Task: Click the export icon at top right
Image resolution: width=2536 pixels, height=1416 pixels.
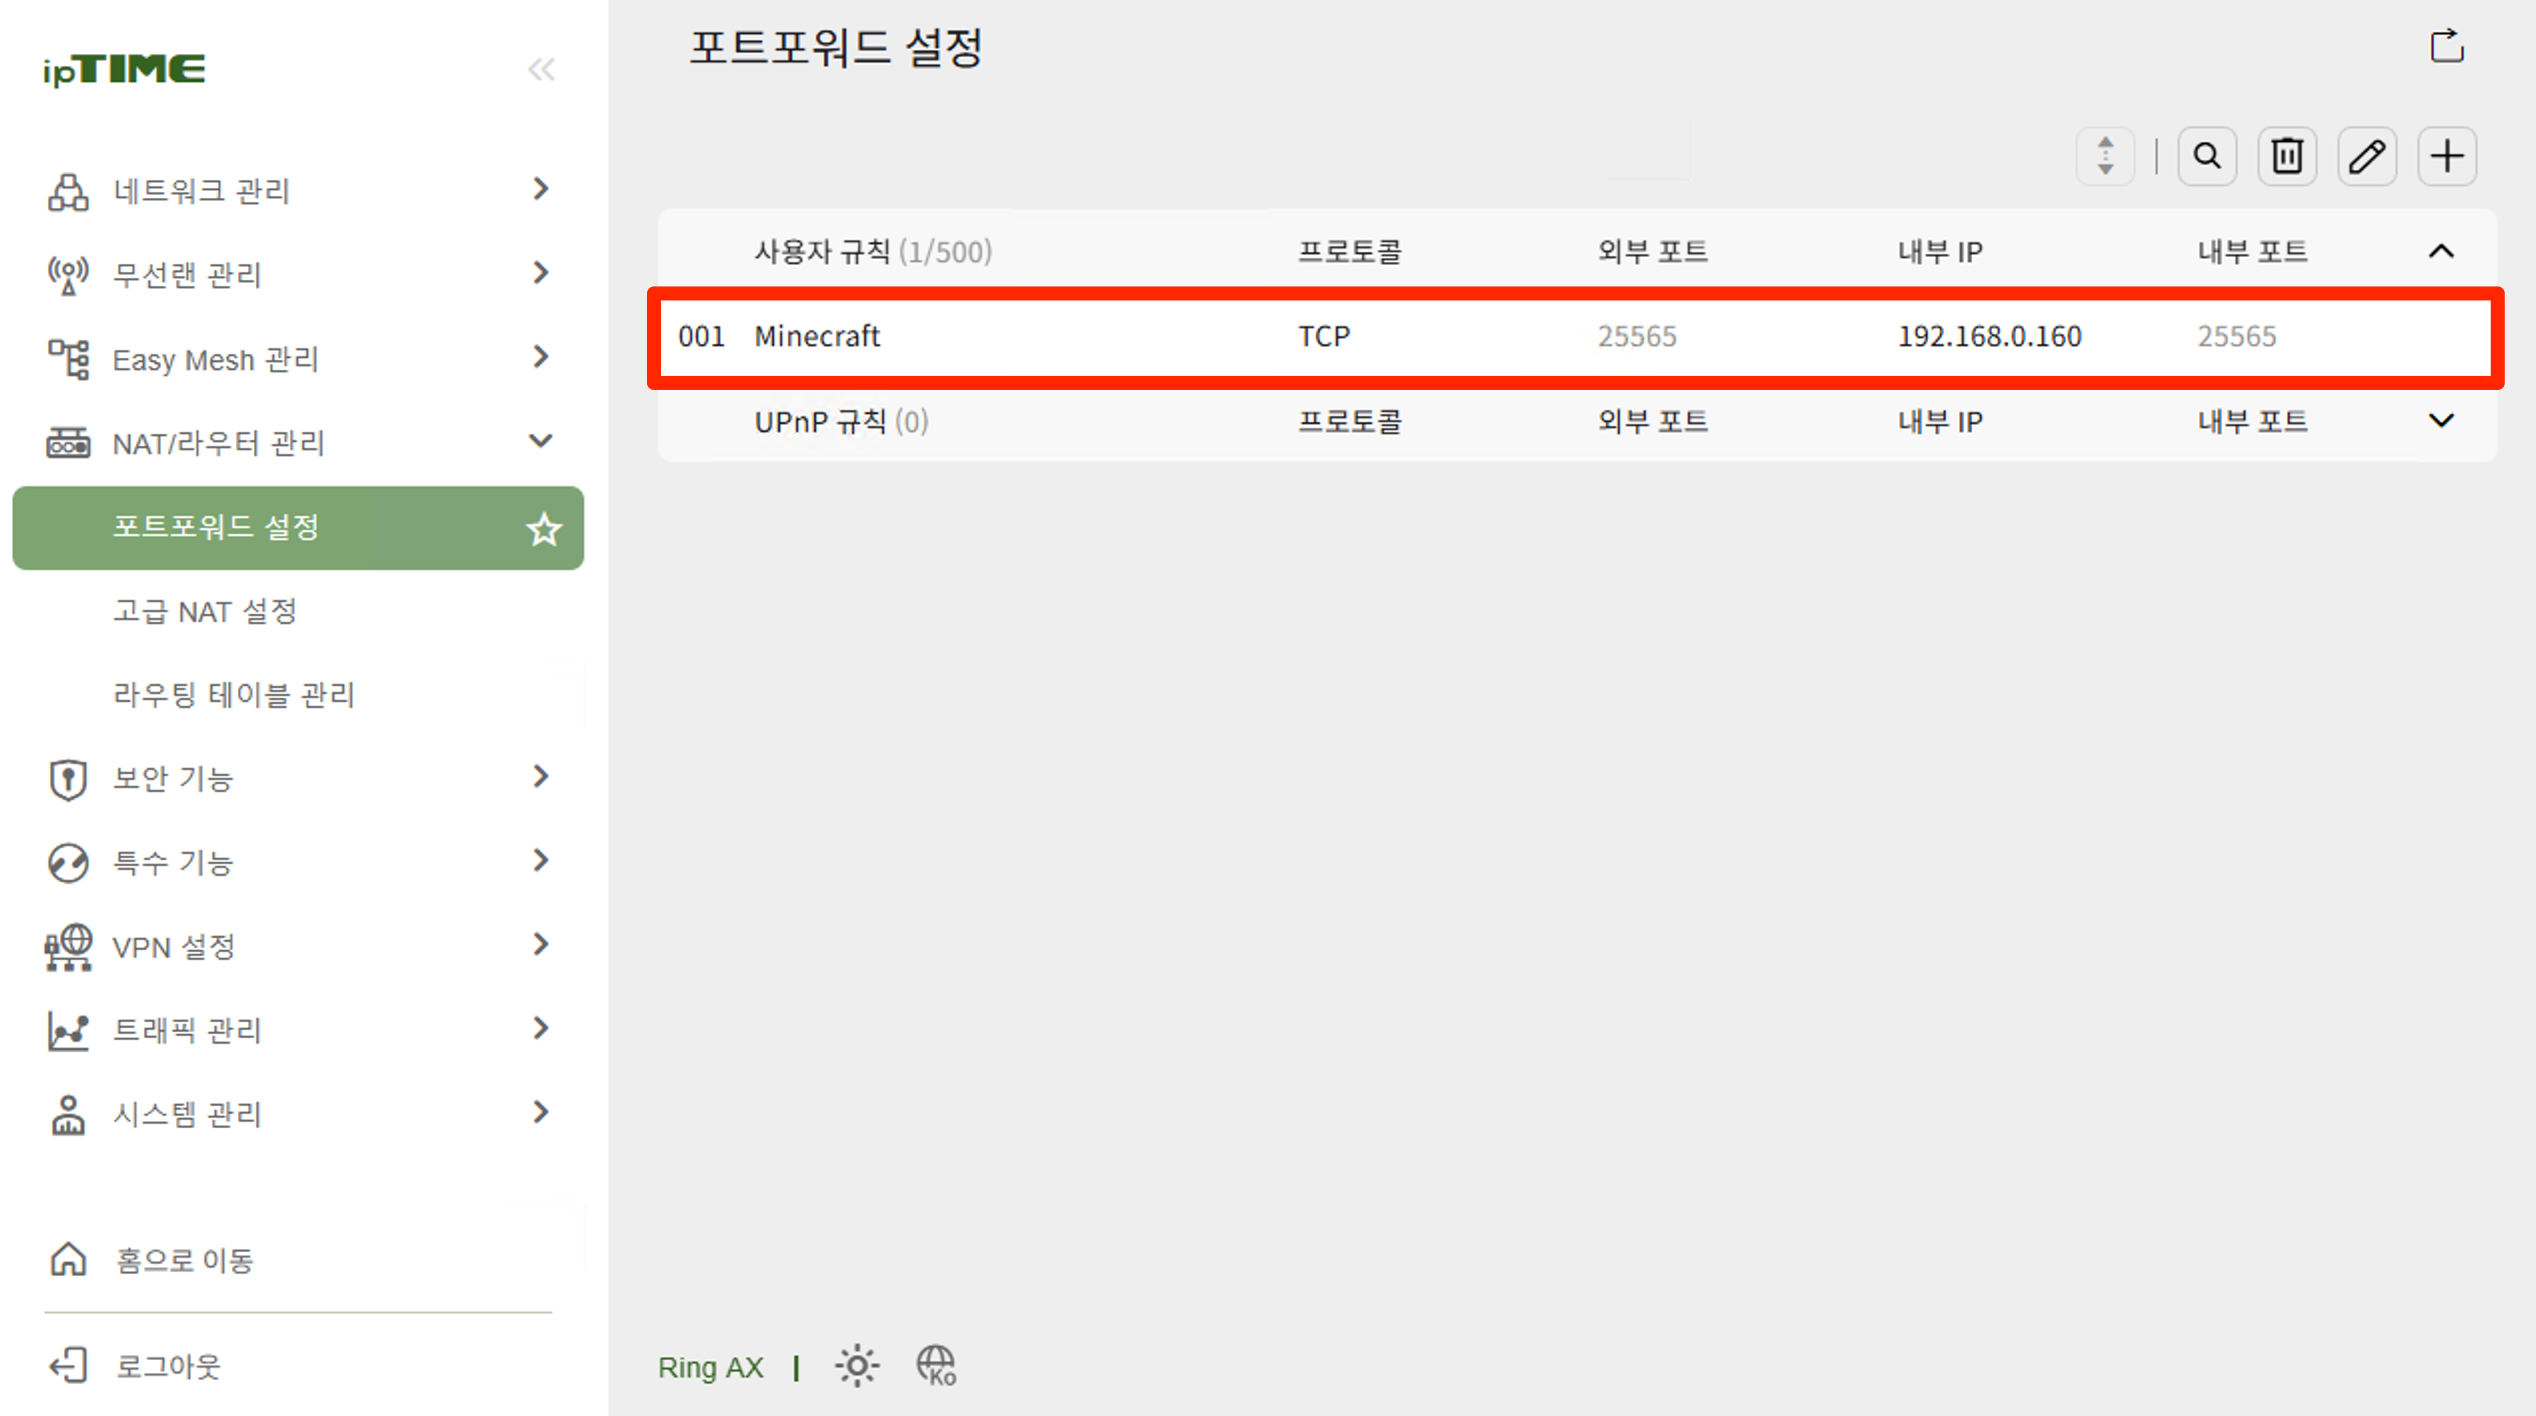Action: (x=2447, y=46)
